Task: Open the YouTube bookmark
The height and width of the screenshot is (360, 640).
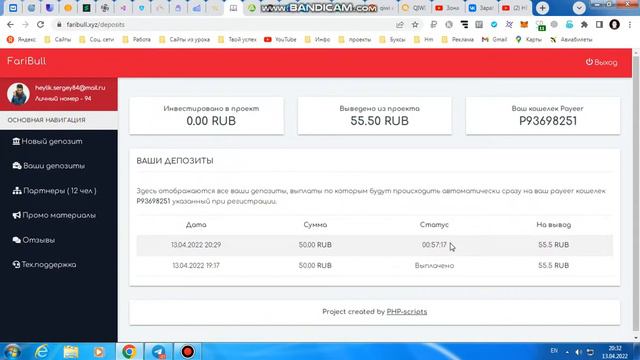Action: (x=280, y=40)
